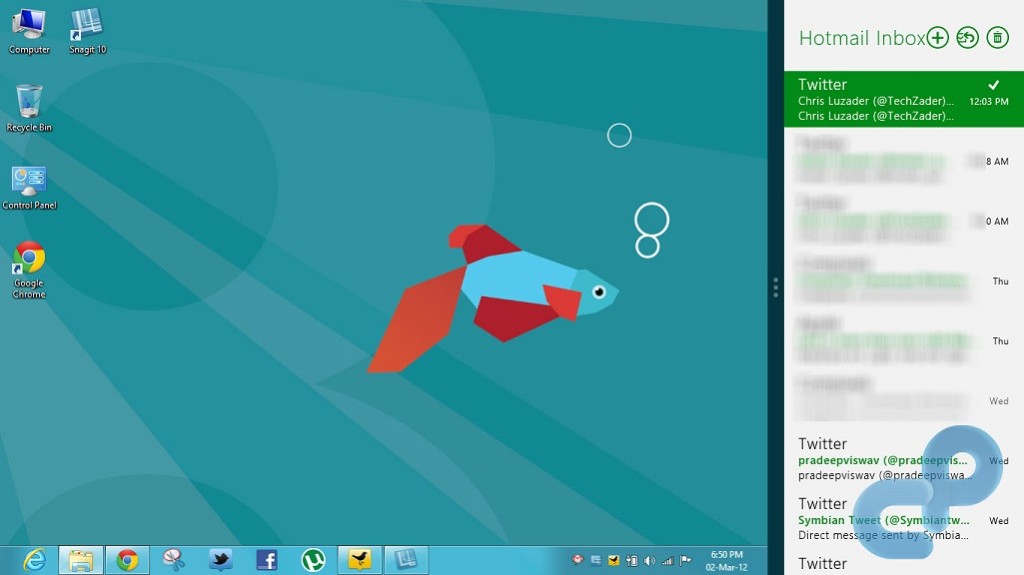The height and width of the screenshot is (575, 1024).
Task: Compose a new mail with the plus icon
Action: click(938, 38)
